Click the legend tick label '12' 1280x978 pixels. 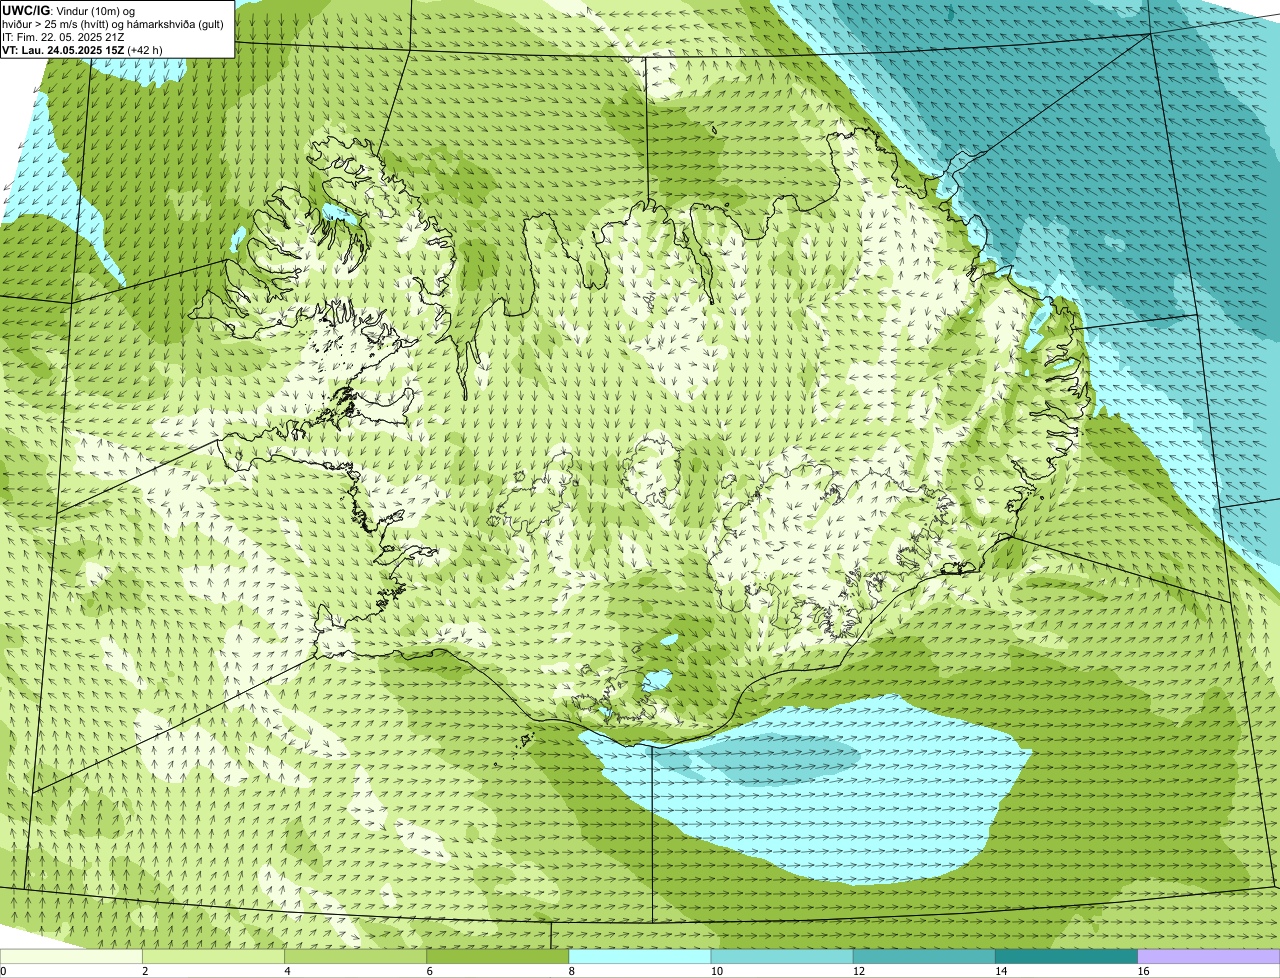(x=858, y=971)
